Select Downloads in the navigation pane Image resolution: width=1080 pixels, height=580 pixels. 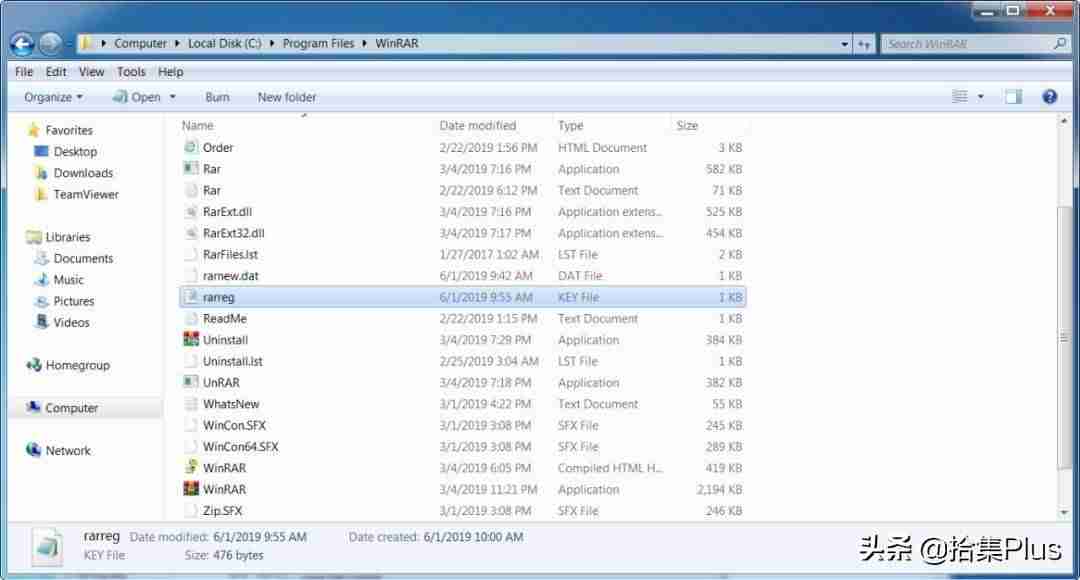[83, 173]
